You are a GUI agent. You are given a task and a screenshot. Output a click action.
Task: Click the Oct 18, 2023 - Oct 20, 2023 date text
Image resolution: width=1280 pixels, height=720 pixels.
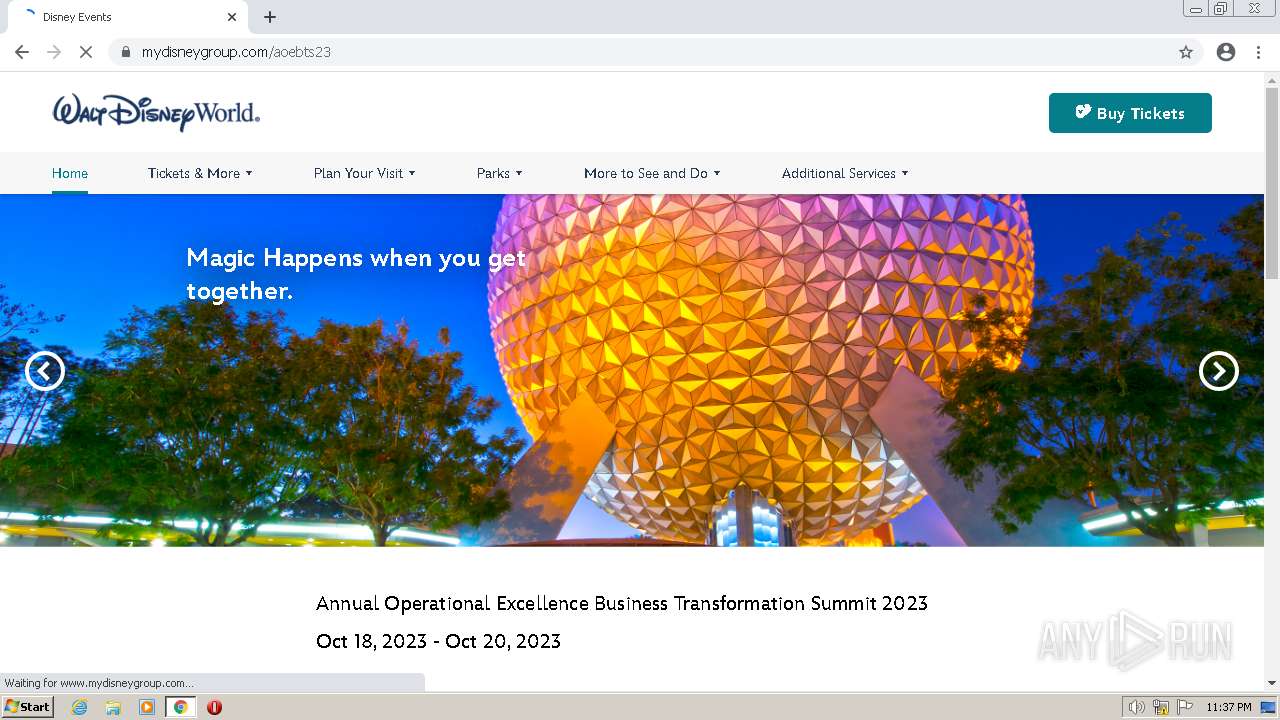point(438,641)
